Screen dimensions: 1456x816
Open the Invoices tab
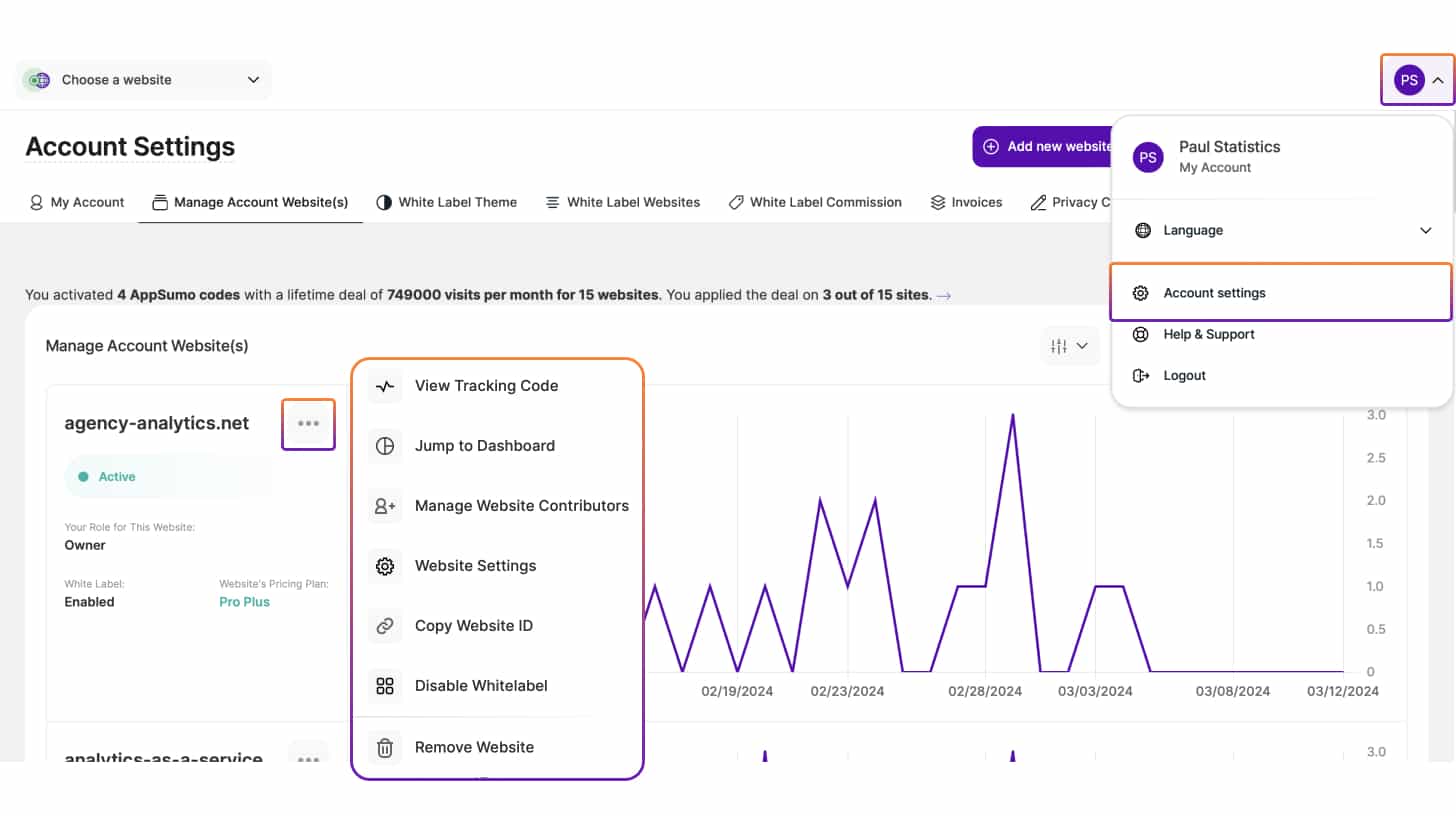click(x=965, y=202)
